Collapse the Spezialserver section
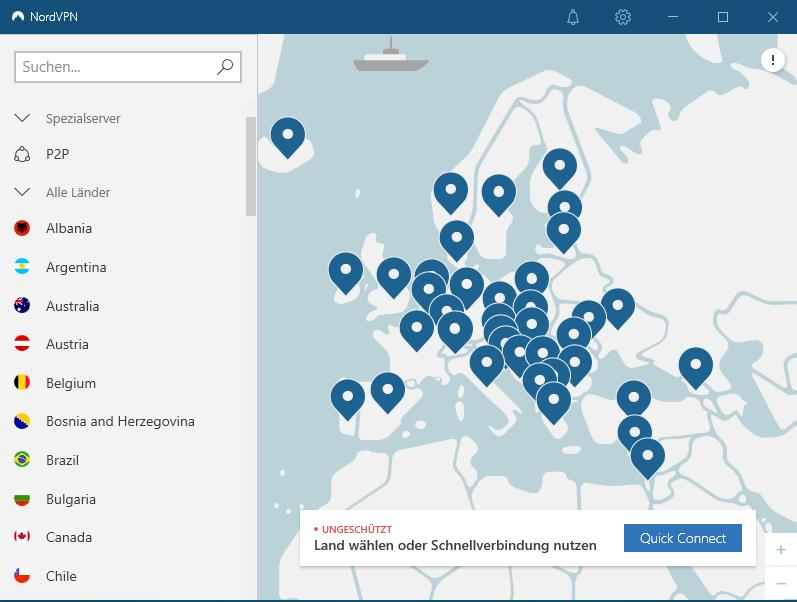Image resolution: width=797 pixels, height=602 pixels. coord(22,118)
